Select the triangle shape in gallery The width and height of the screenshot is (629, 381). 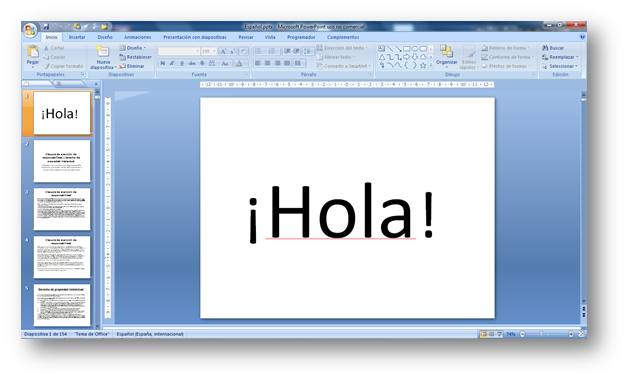point(382,57)
